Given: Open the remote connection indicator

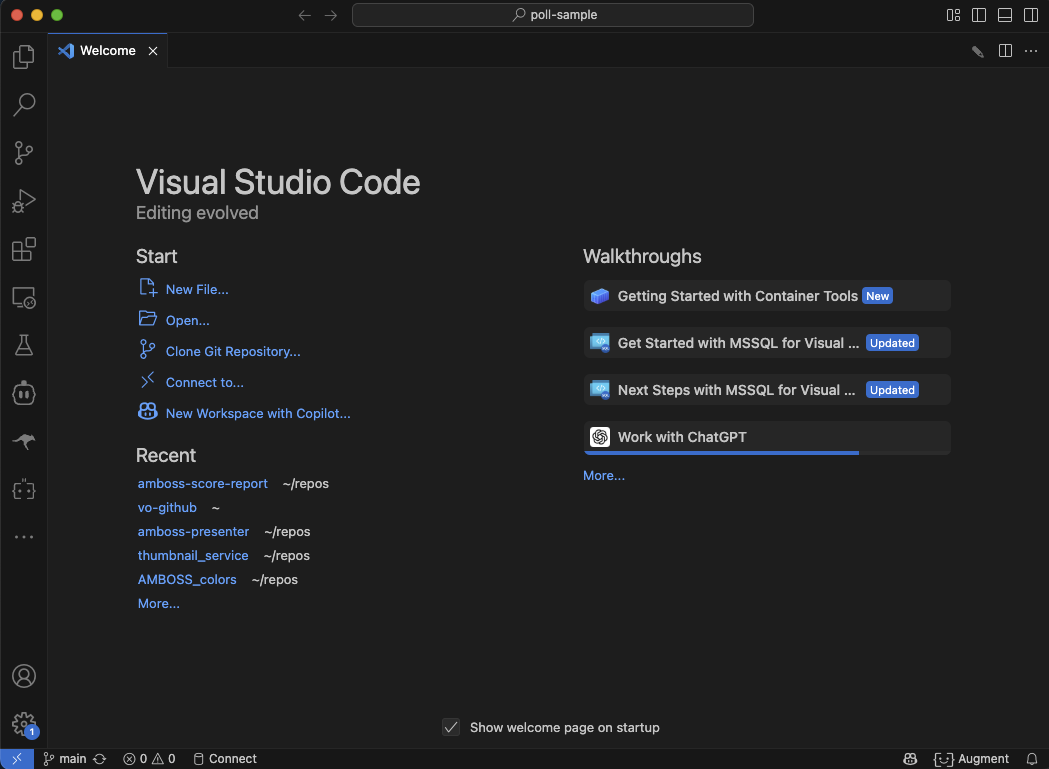Looking at the screenshot, I should point(15,758).
